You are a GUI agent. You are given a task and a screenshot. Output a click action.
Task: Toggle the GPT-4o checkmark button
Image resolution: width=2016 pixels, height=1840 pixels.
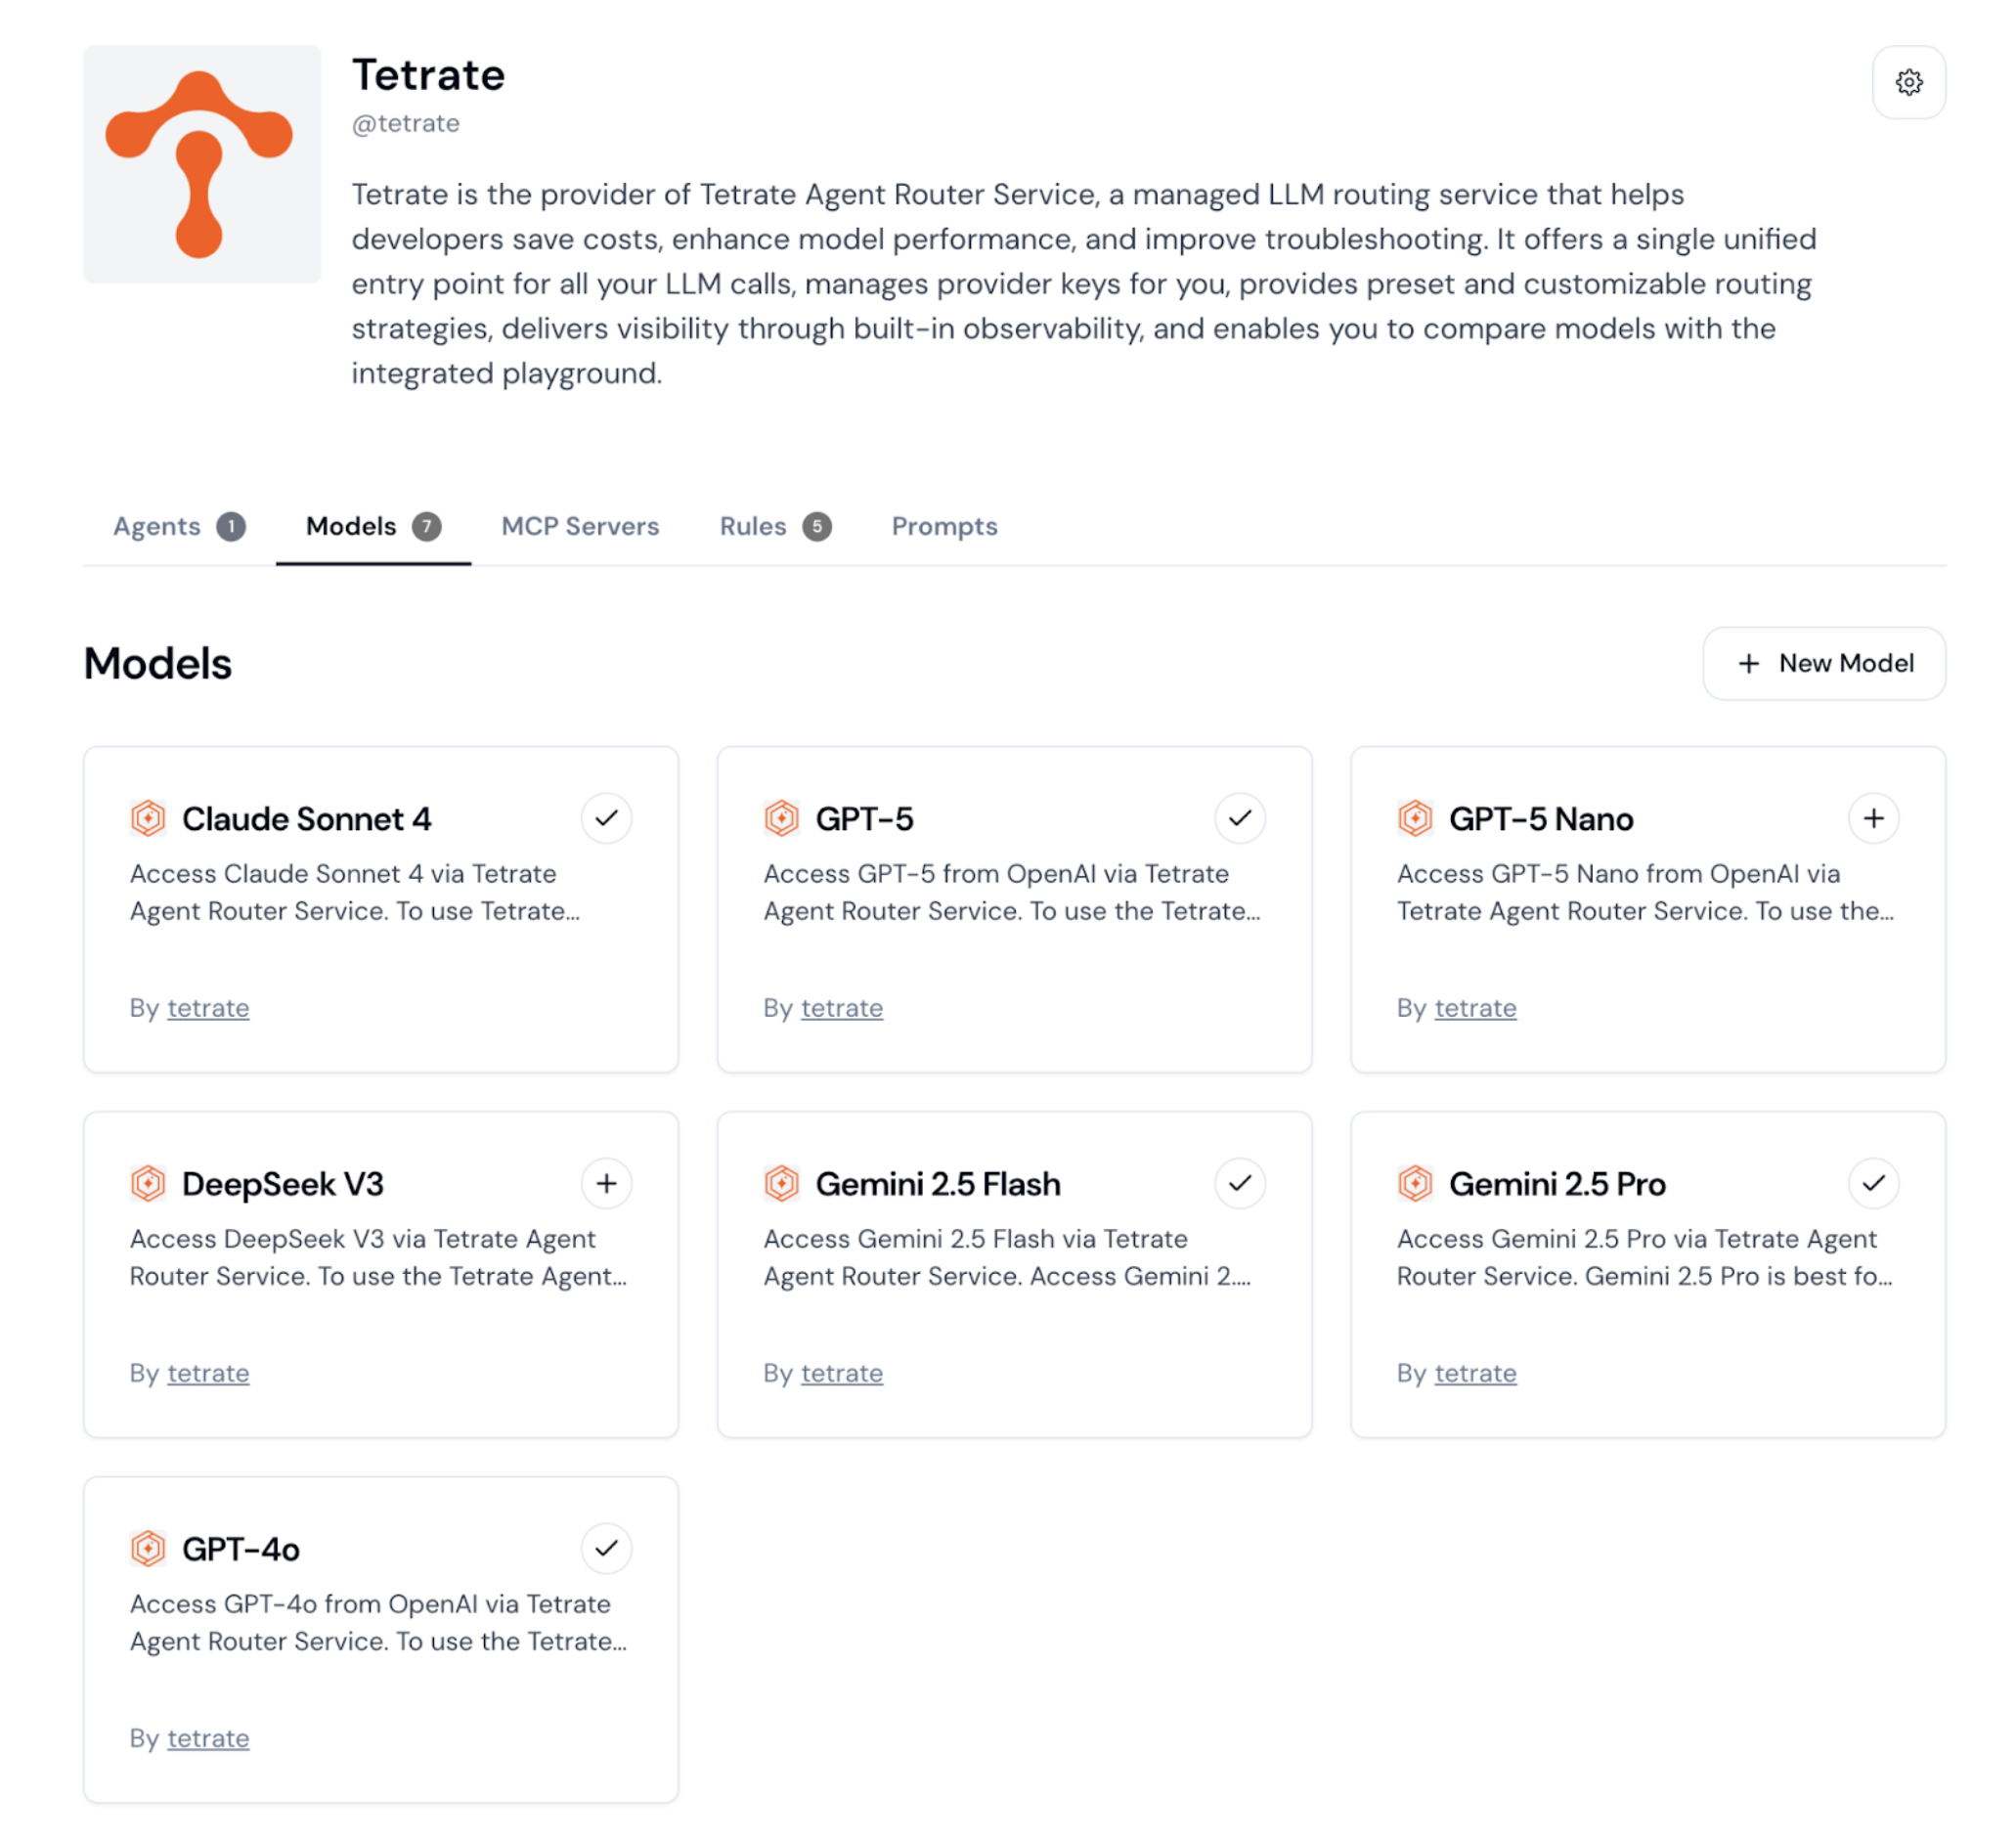pyautogui.click(x=606, y=1548)
